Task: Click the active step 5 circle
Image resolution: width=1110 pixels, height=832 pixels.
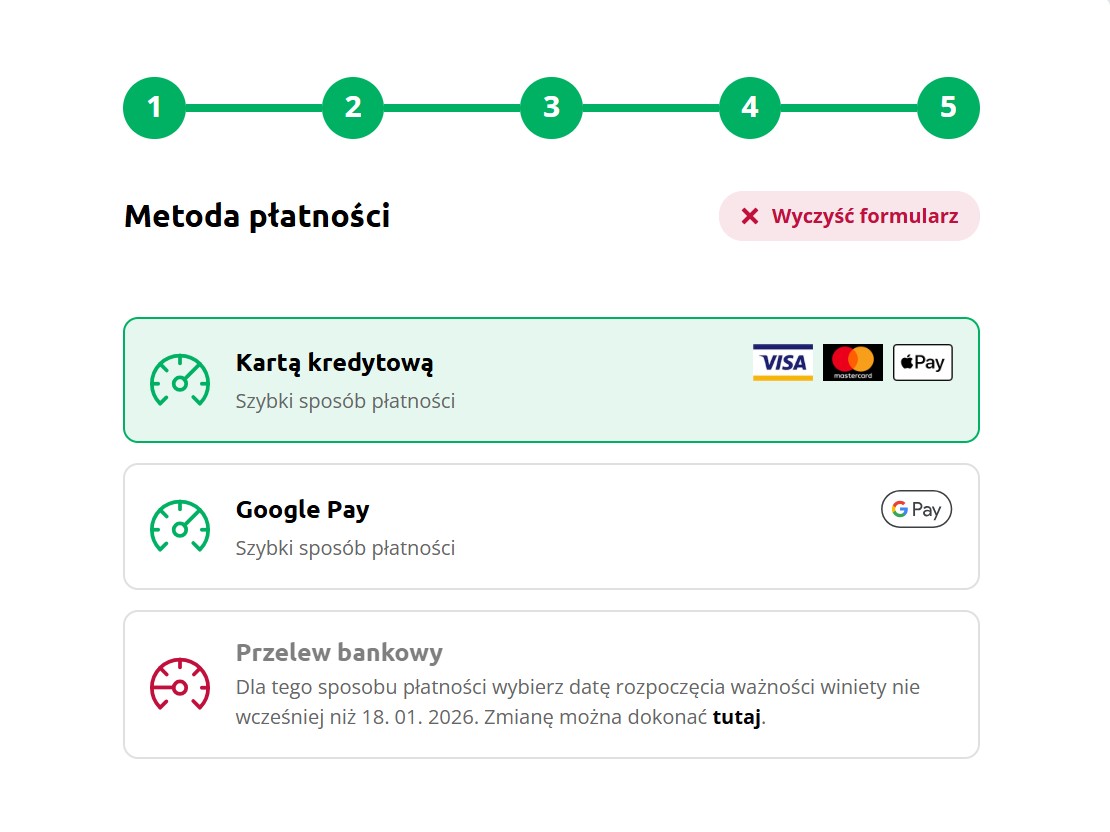Action: click(947, 107)
